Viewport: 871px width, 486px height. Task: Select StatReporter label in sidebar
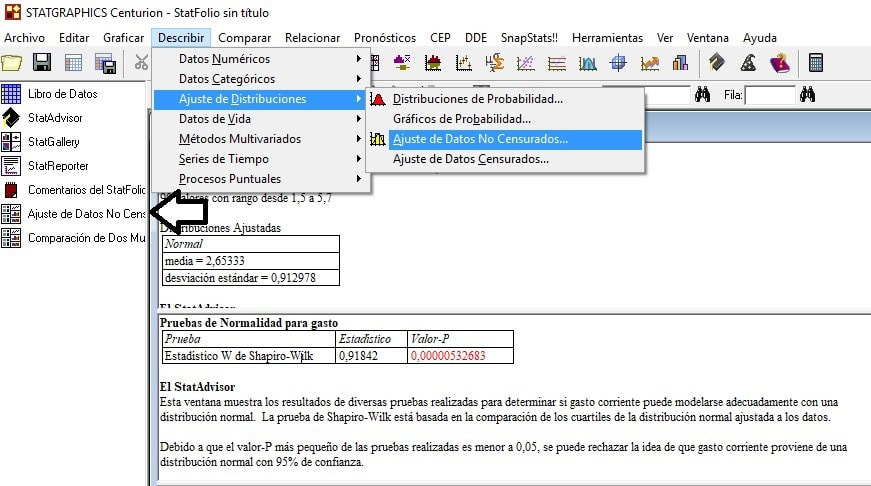click(58, 166)
